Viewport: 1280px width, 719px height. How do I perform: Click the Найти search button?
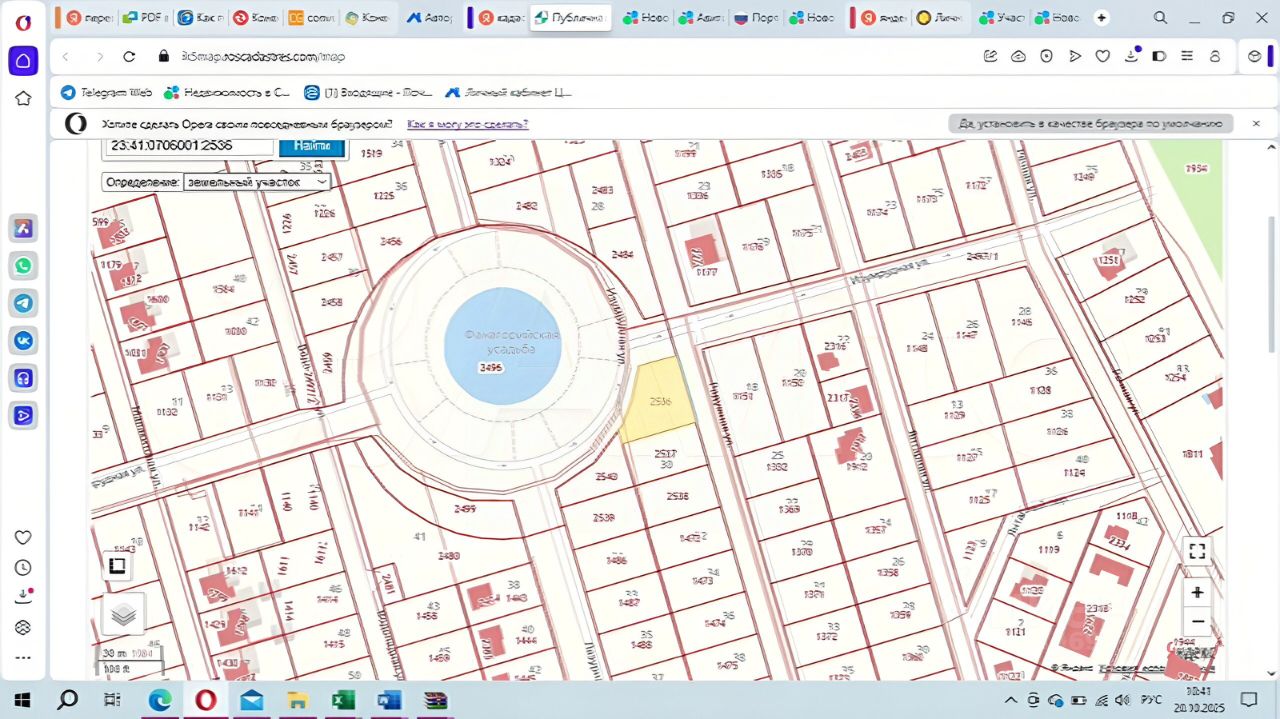312,146
